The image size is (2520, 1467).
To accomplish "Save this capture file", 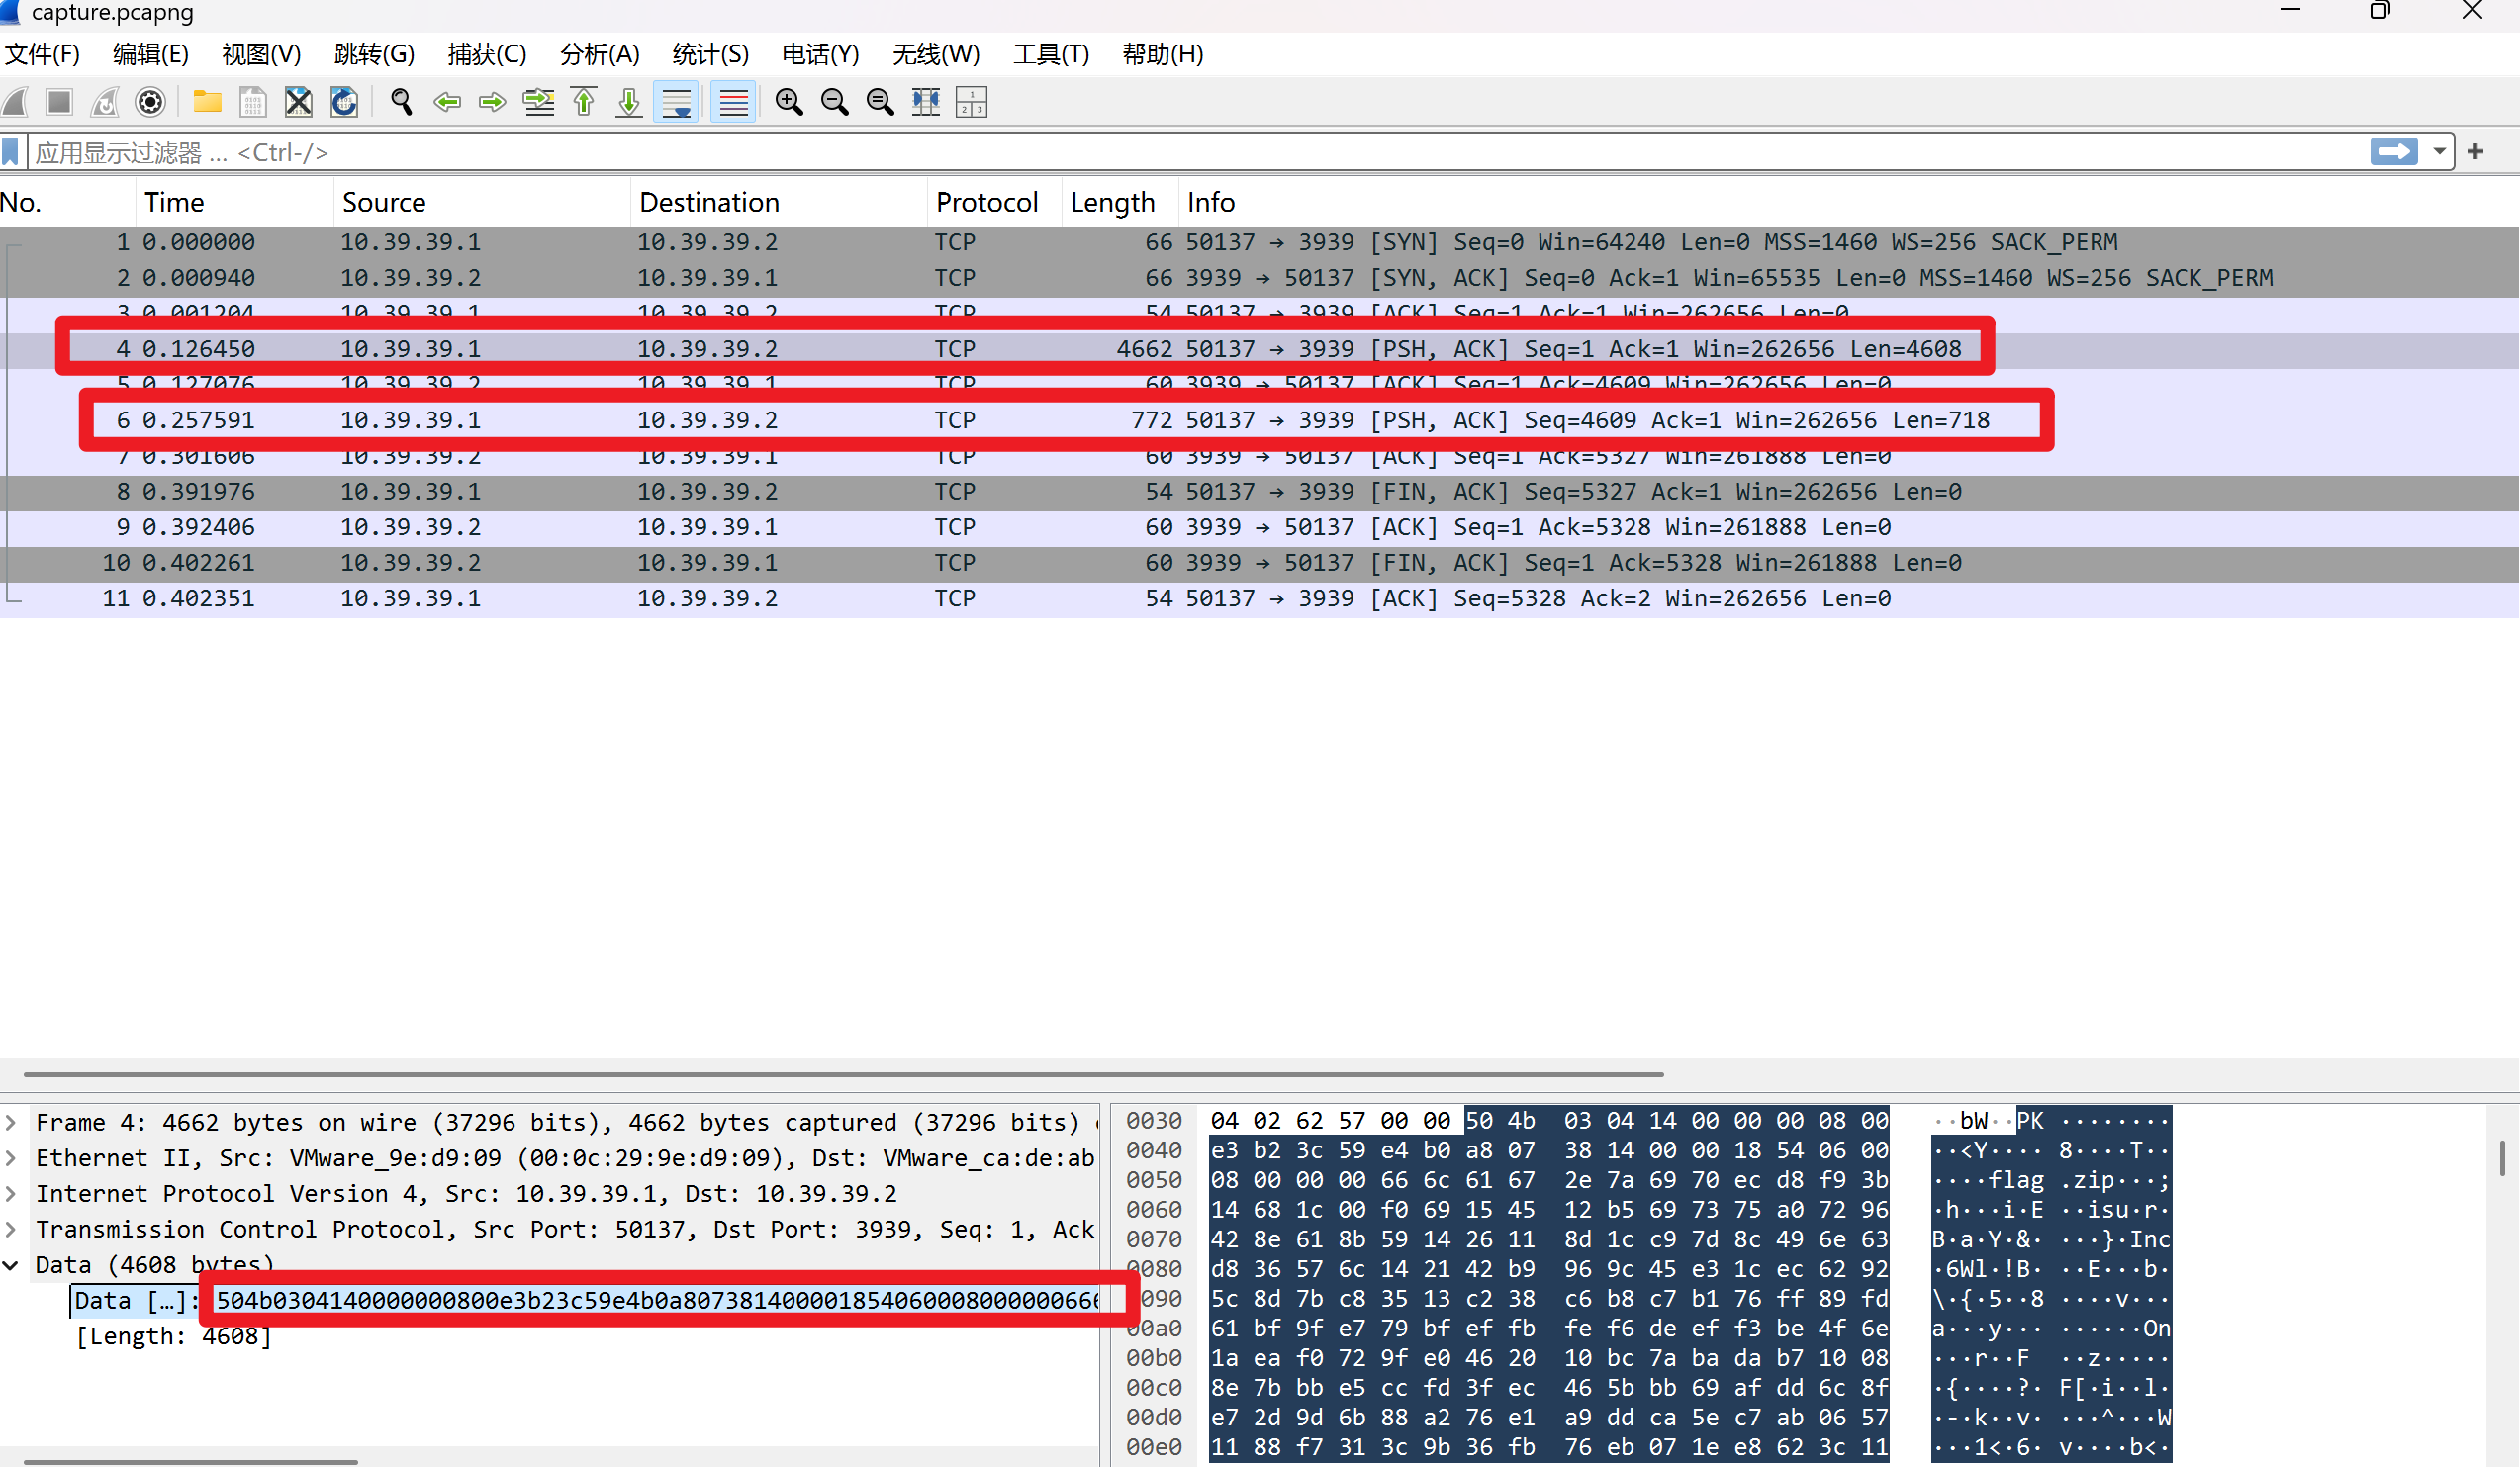I will [x=253, y=102].
